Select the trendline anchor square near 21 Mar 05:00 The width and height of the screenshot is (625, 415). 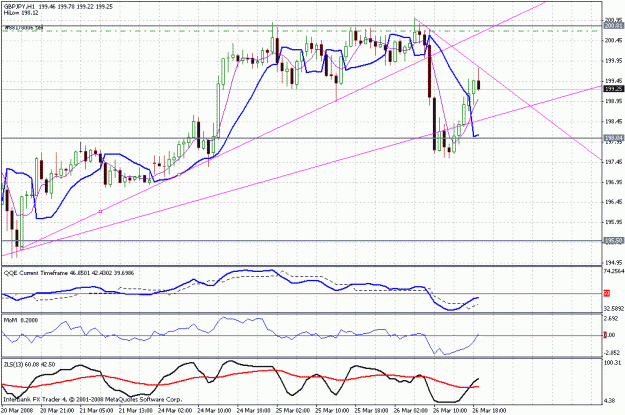(100, 211)
